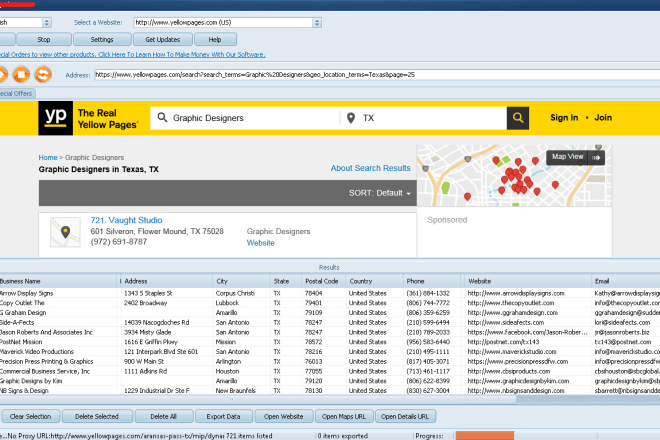Click Delete Selected button
The height and width of the screenshot is (440, 660).
click(97, 416)
